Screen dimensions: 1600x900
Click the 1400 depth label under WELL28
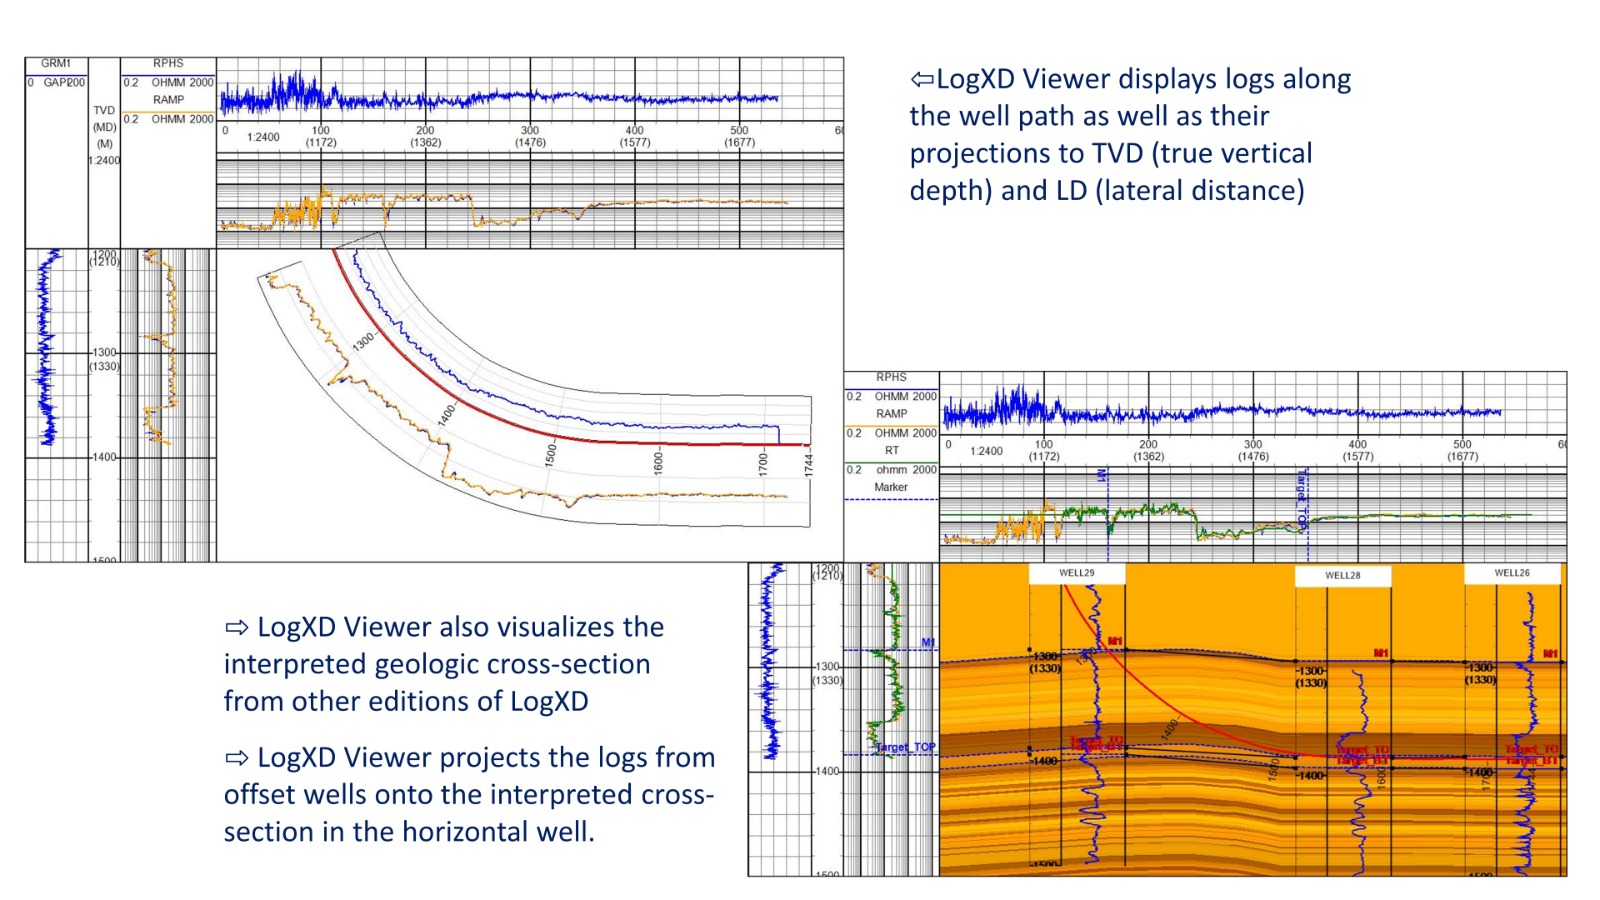(x=1311, y=775)
